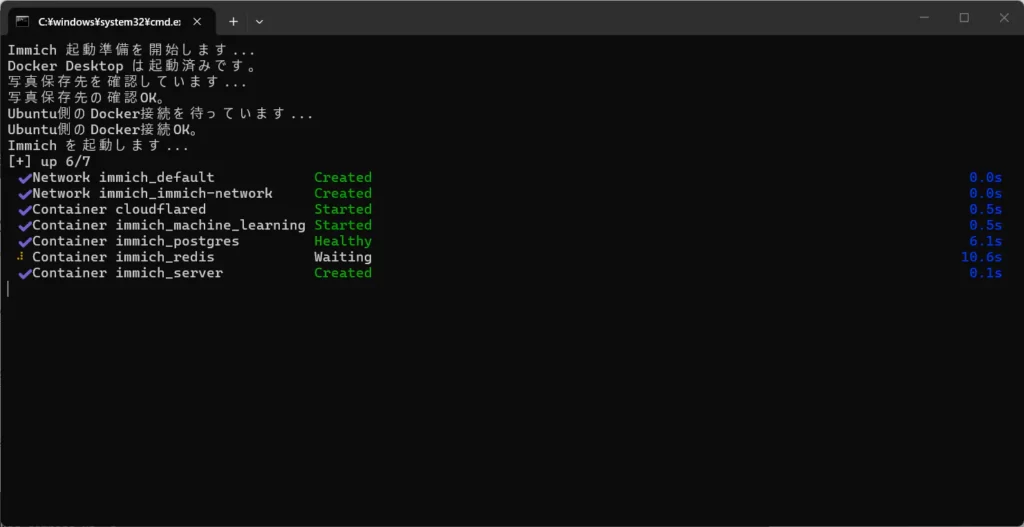The width and height of the screenshot is (1024, 527).
Task: Click the checkmark beside Network immich_immich-network
Action: pyautogui.click(x=25, y=194)
